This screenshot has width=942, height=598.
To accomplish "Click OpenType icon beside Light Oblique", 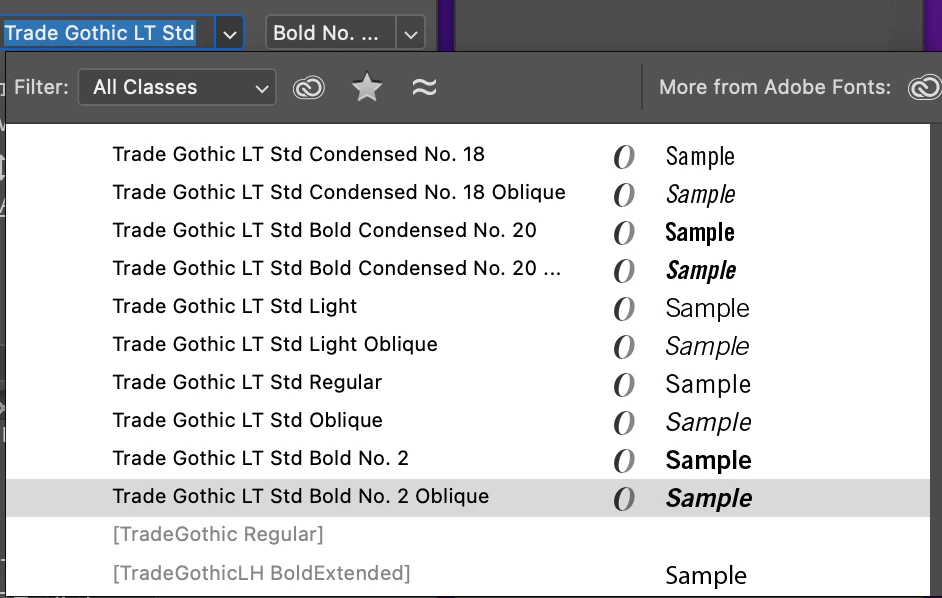I will click(624, 346).
